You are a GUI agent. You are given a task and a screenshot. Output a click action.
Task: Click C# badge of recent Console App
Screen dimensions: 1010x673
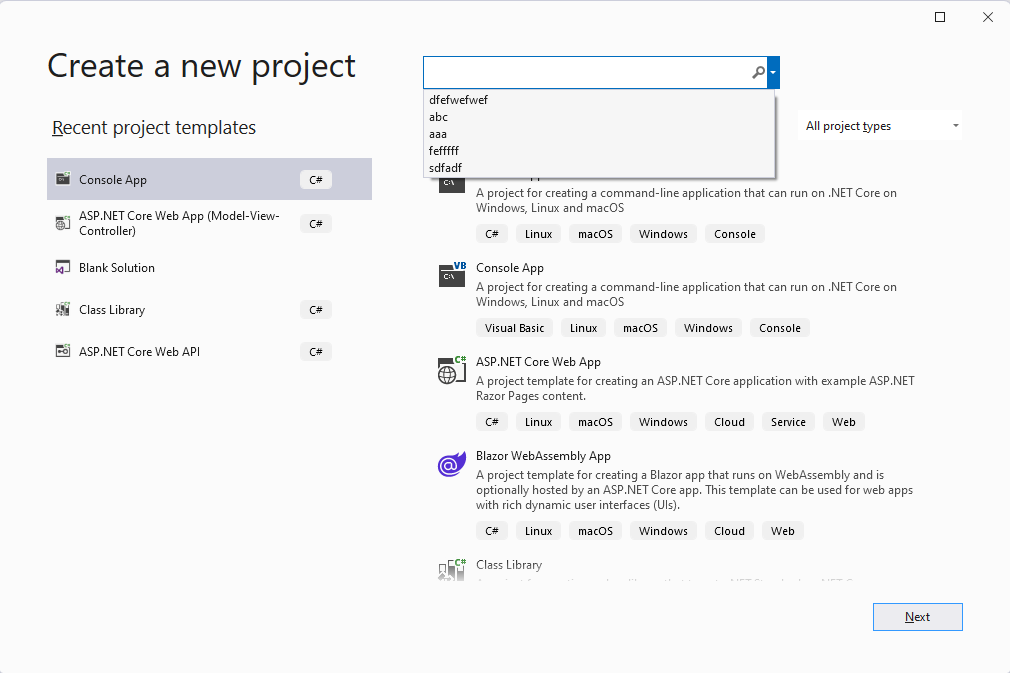click(x=316, y=180)
